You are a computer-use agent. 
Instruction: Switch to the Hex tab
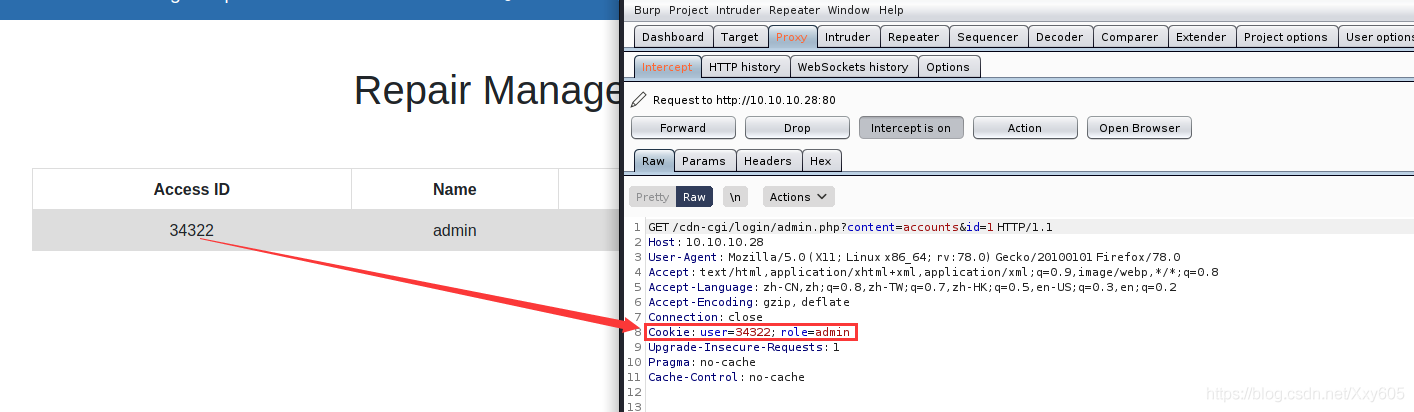click(821, 161)
